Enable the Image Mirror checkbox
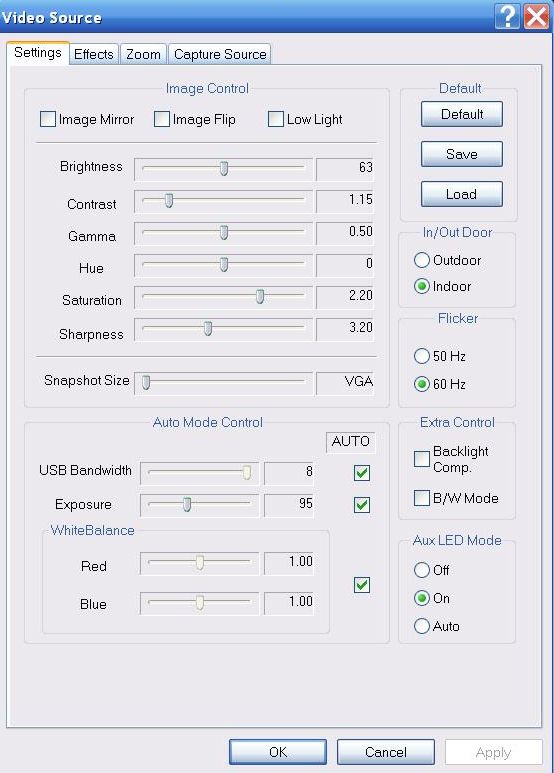Viewport: 554px width, 773px height. click(x=48, y=119)
